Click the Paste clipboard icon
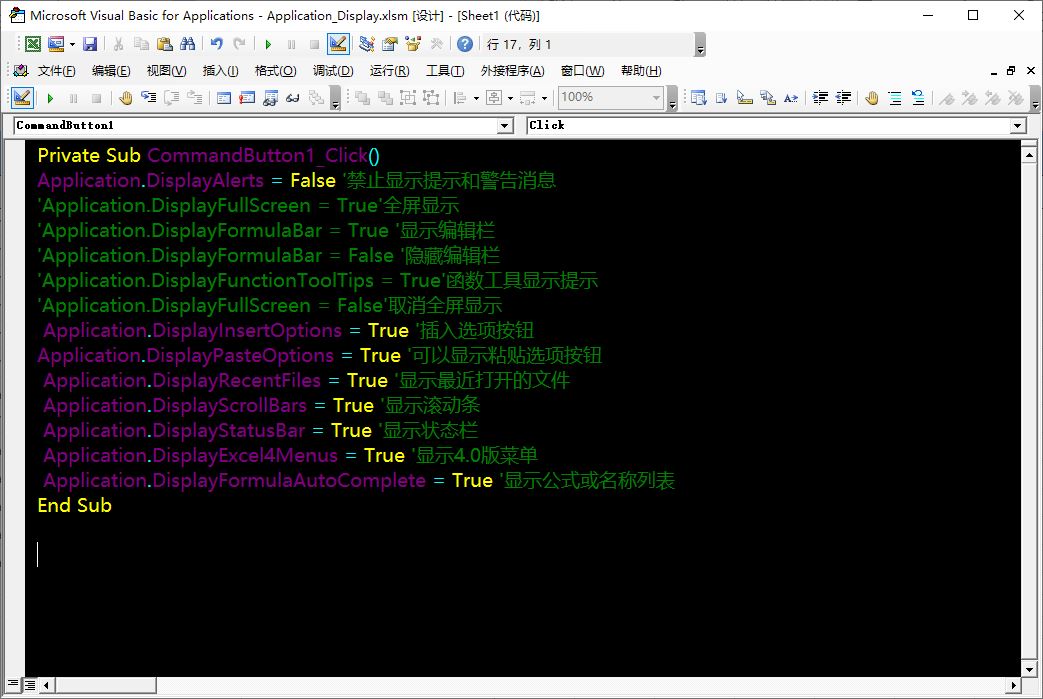 (x=164, y=45)
